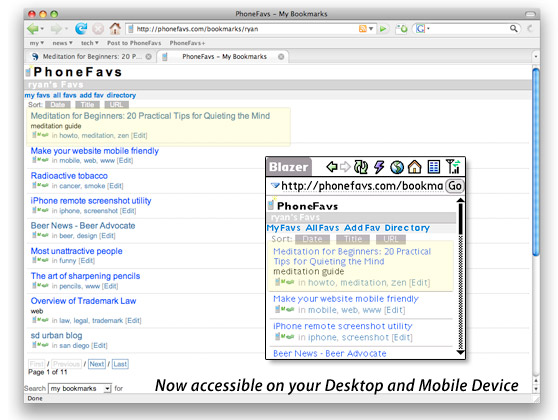Click Blazer's refresh icon
Image resolution: width=558 pixels, height=420 pixels.
(x=361, y=167)
